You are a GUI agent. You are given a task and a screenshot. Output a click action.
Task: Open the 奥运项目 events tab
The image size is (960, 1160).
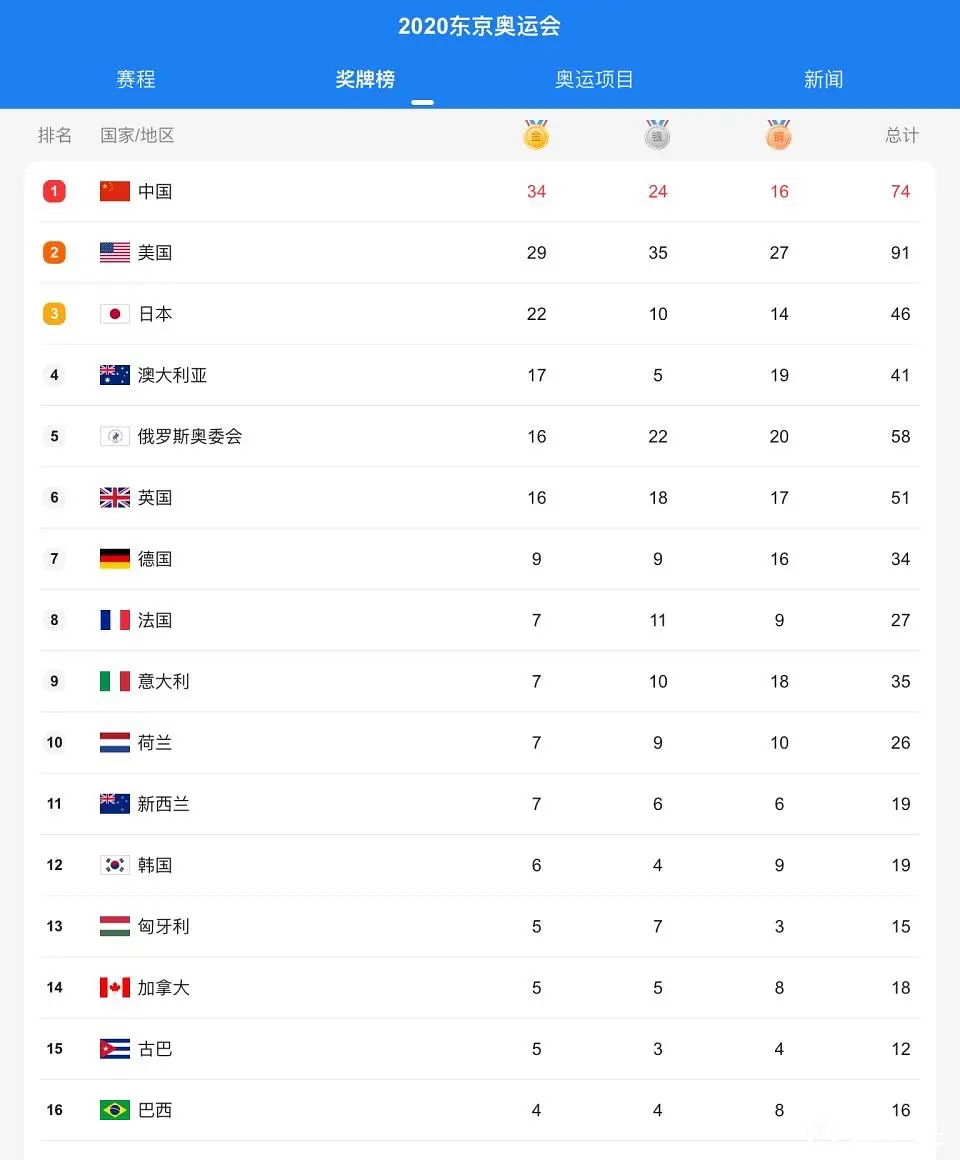(x=594, y=80)
